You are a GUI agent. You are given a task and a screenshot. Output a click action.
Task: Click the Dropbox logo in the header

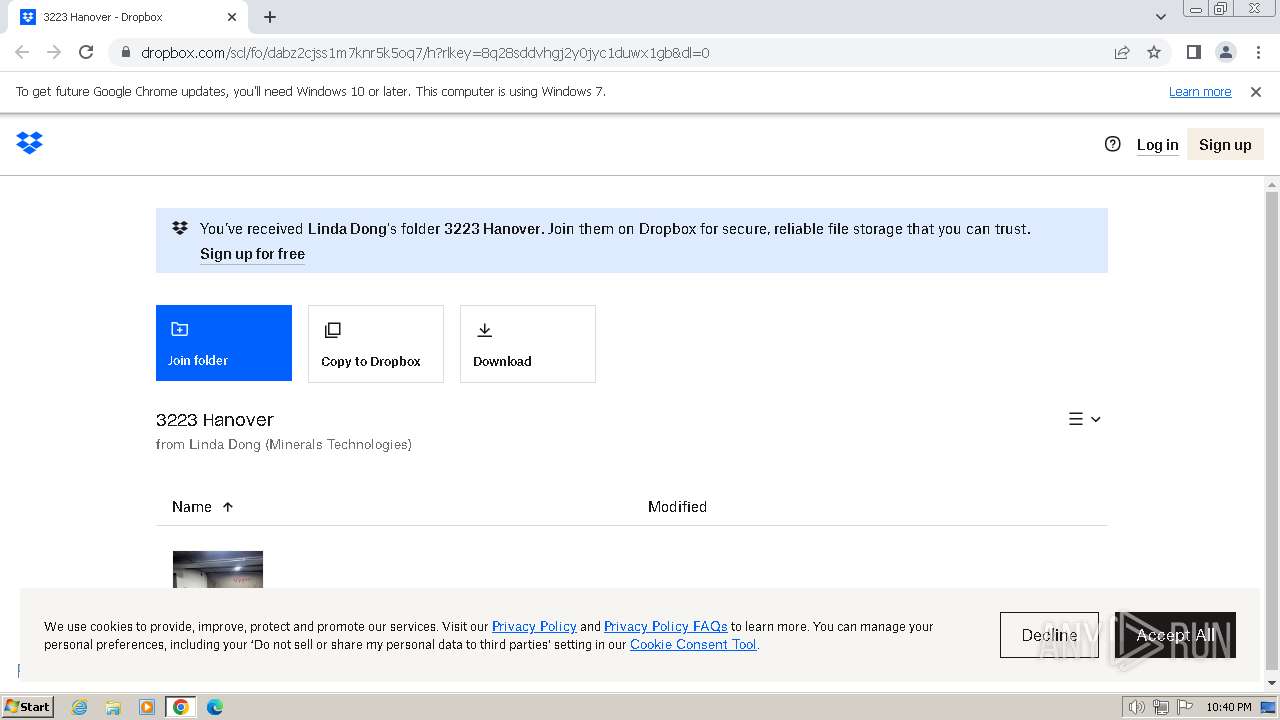29,143
